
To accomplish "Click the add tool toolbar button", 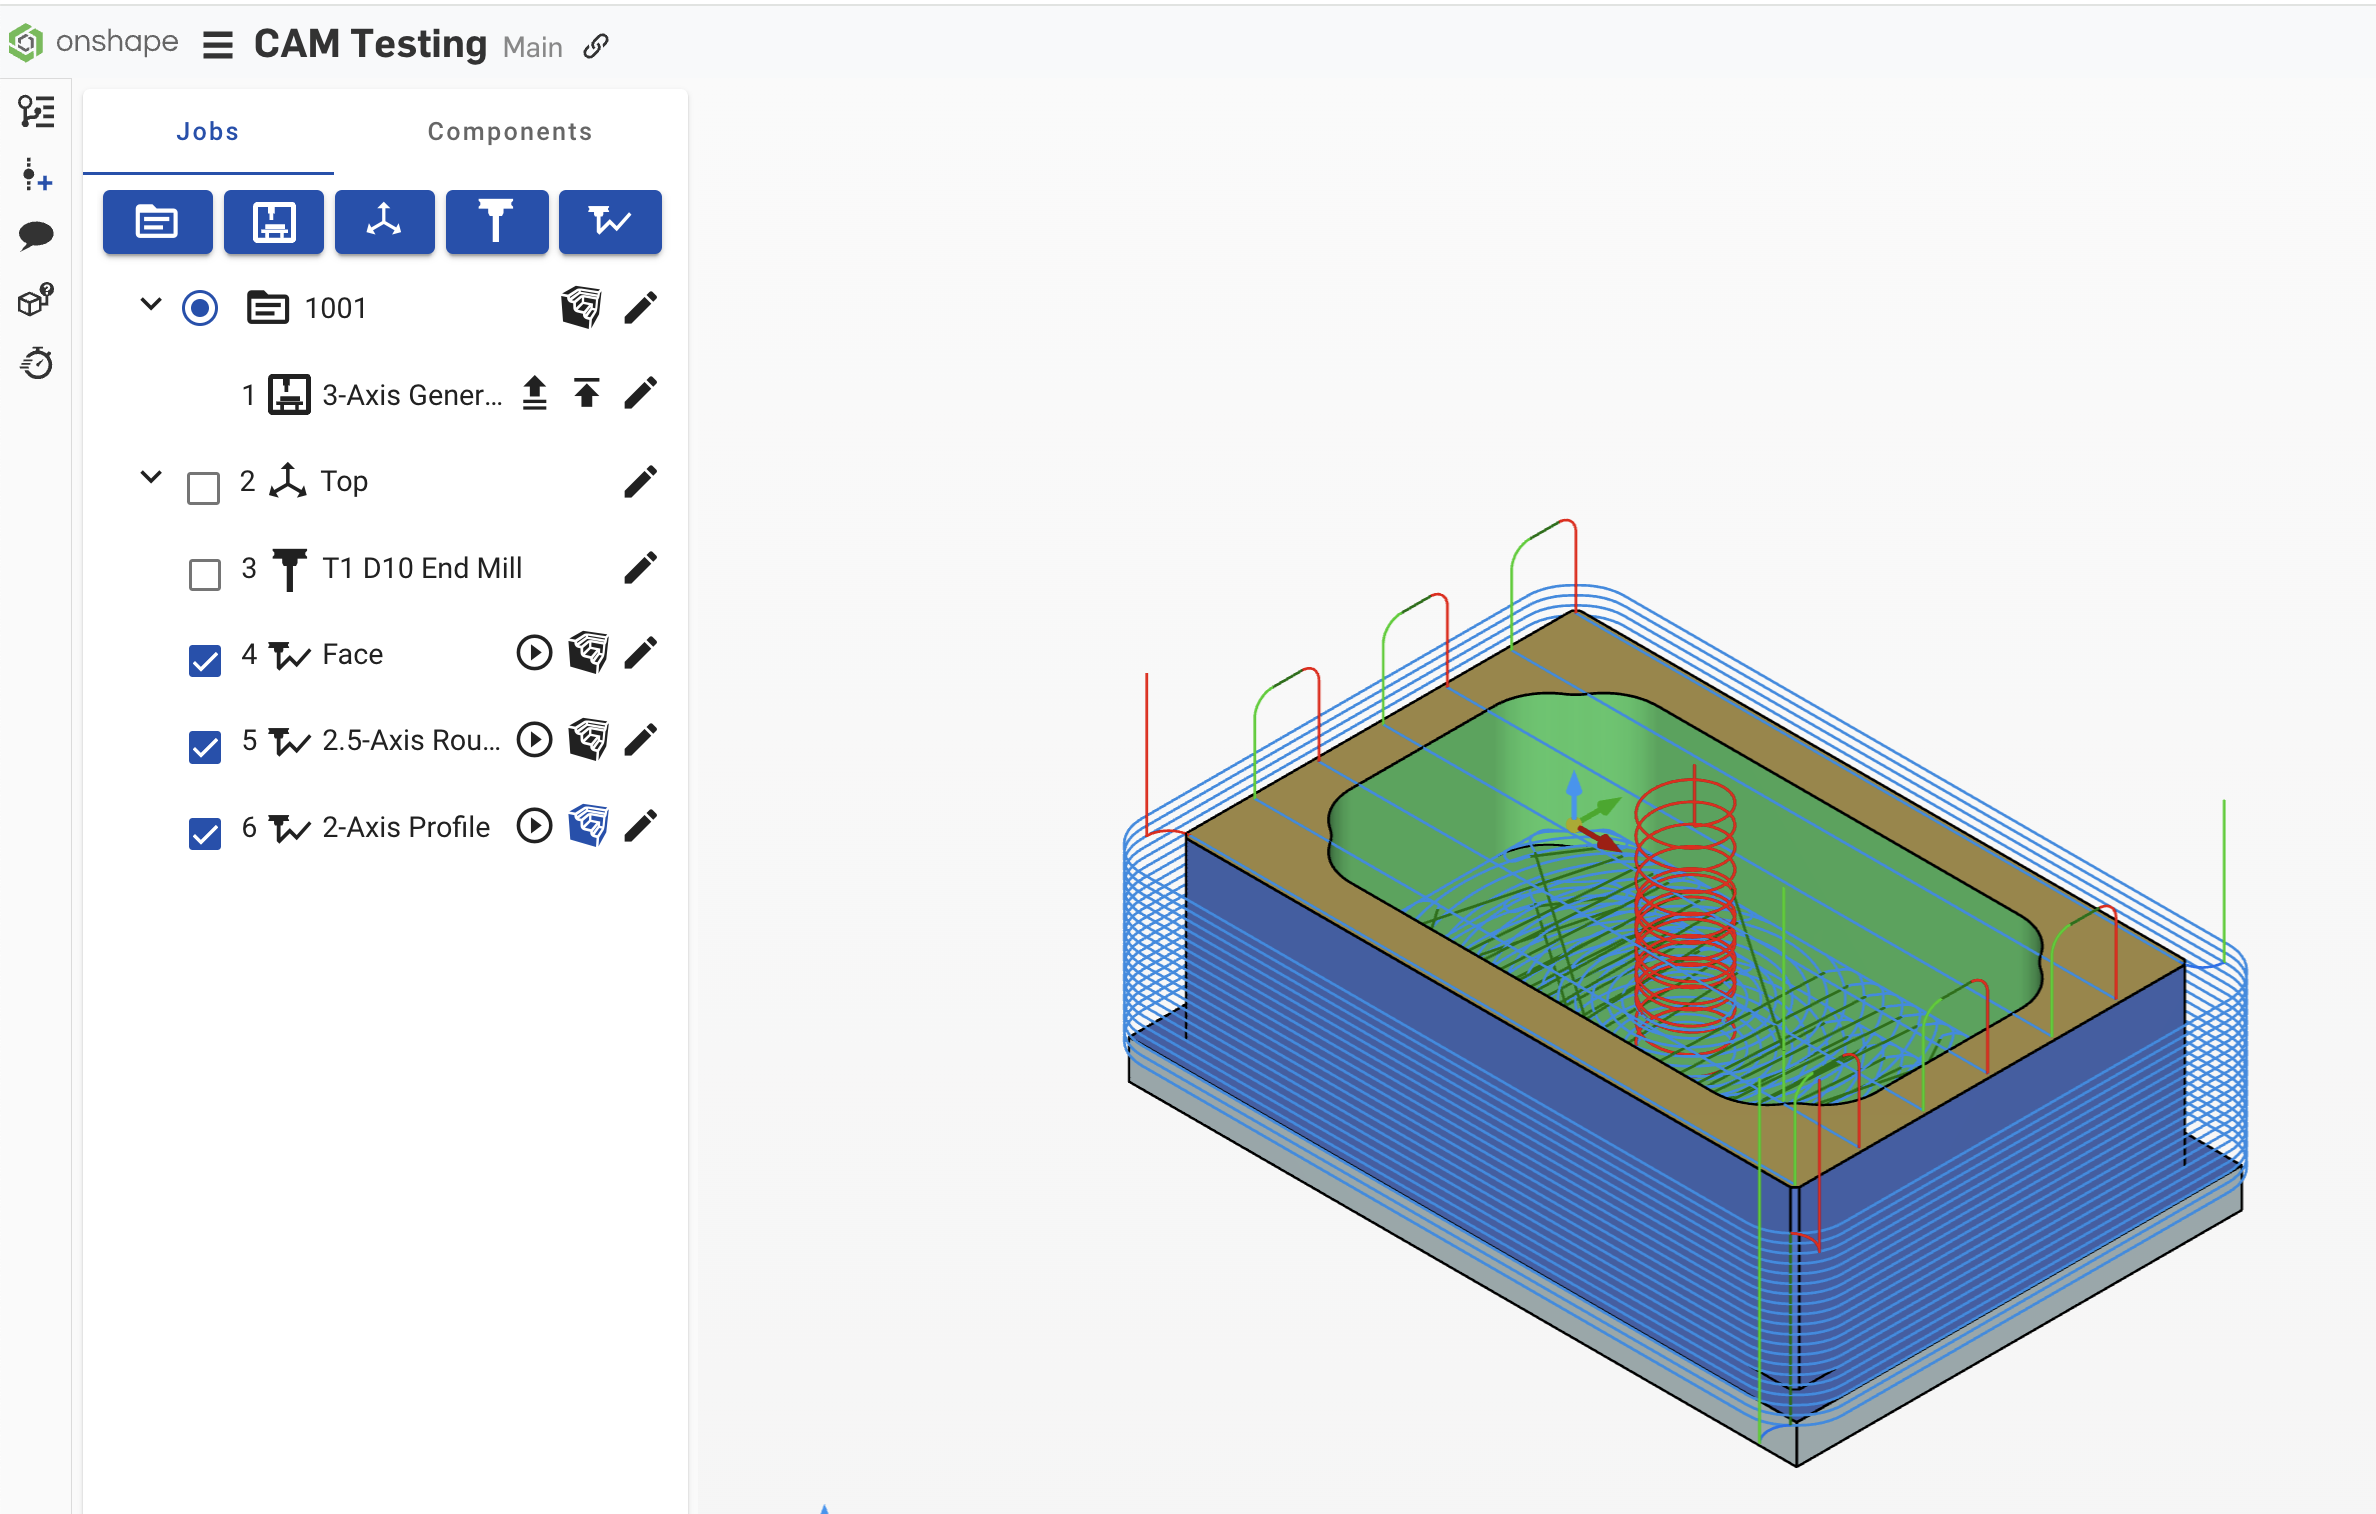I will (496, 221).
